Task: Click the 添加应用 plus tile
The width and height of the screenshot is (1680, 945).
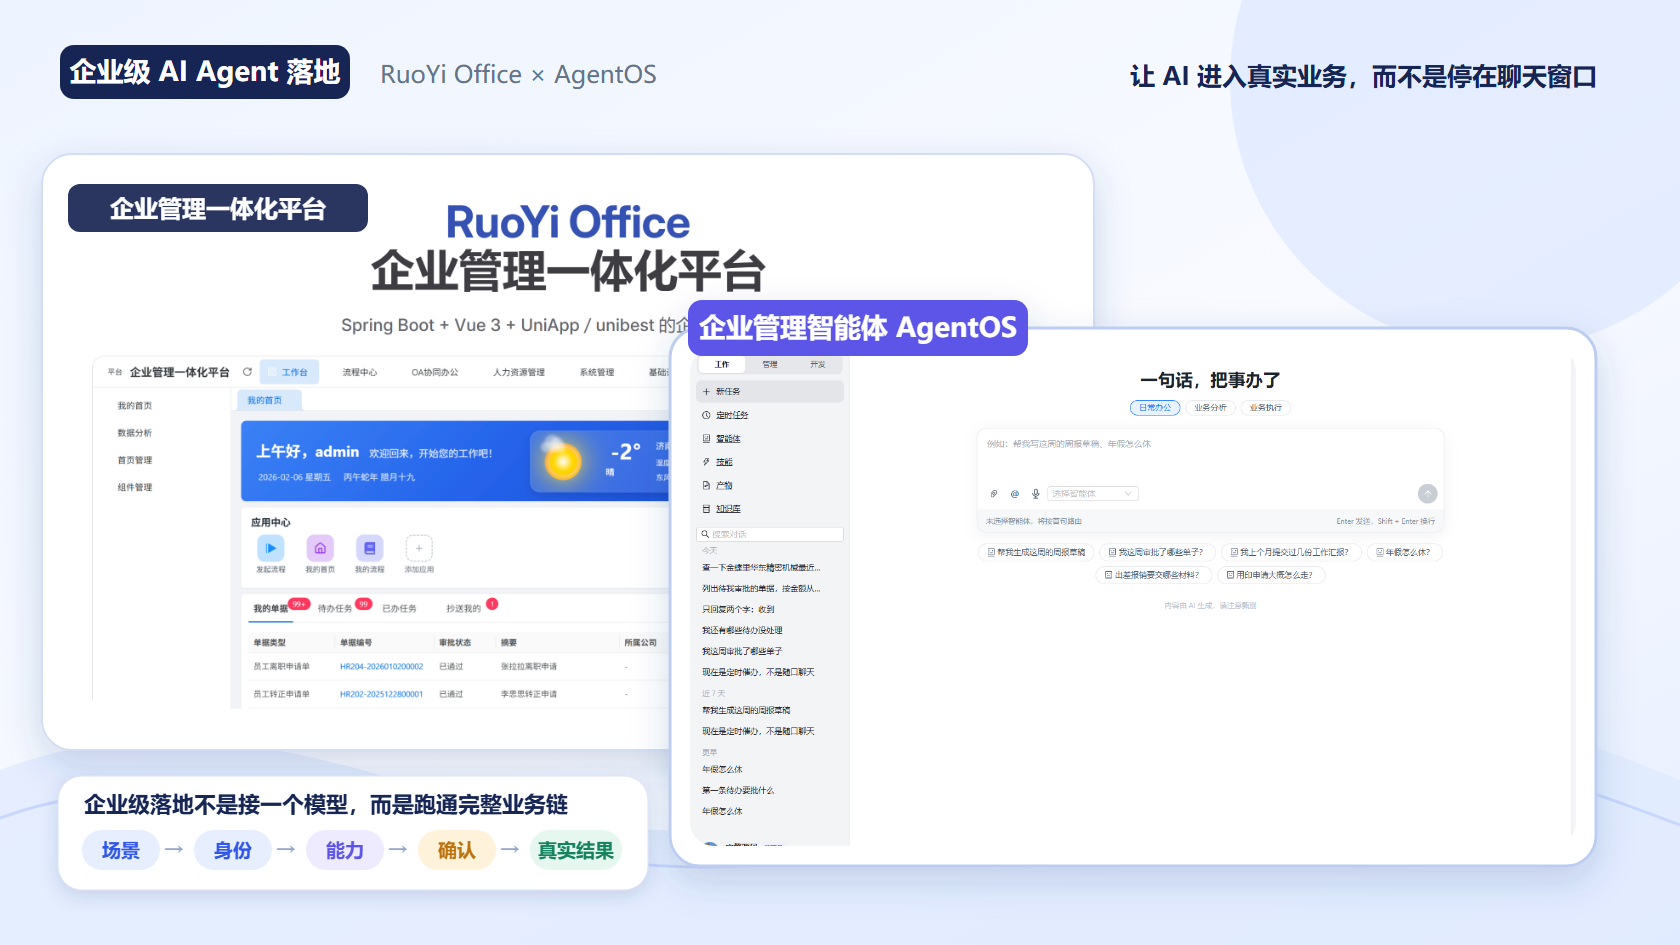Action: [419, 548]
